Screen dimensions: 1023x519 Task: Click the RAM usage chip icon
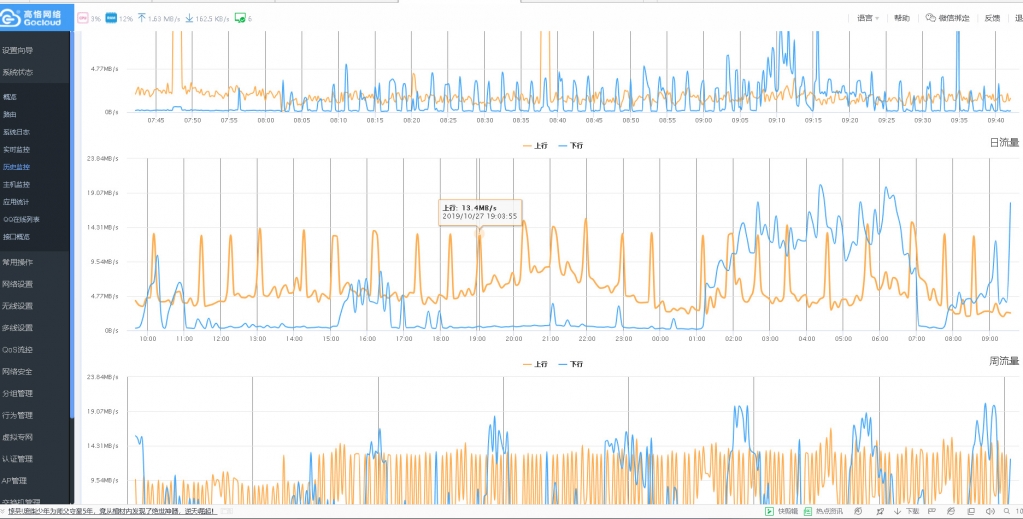pos(111,18)
